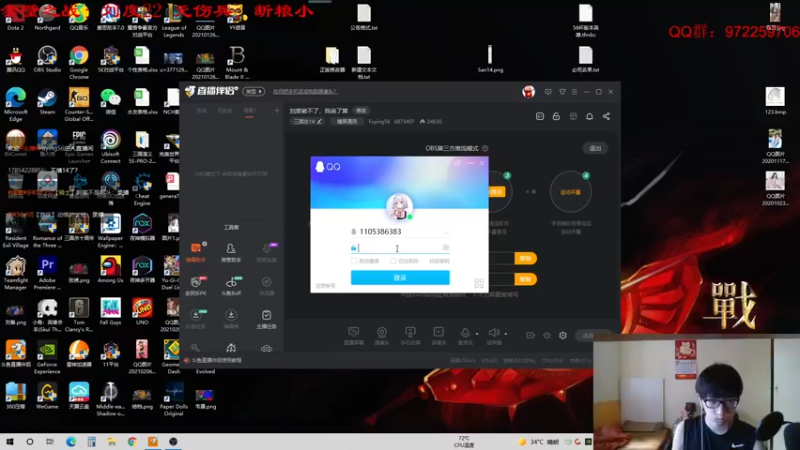Open the settings gear in the streaming toolbar

(563, 335)
